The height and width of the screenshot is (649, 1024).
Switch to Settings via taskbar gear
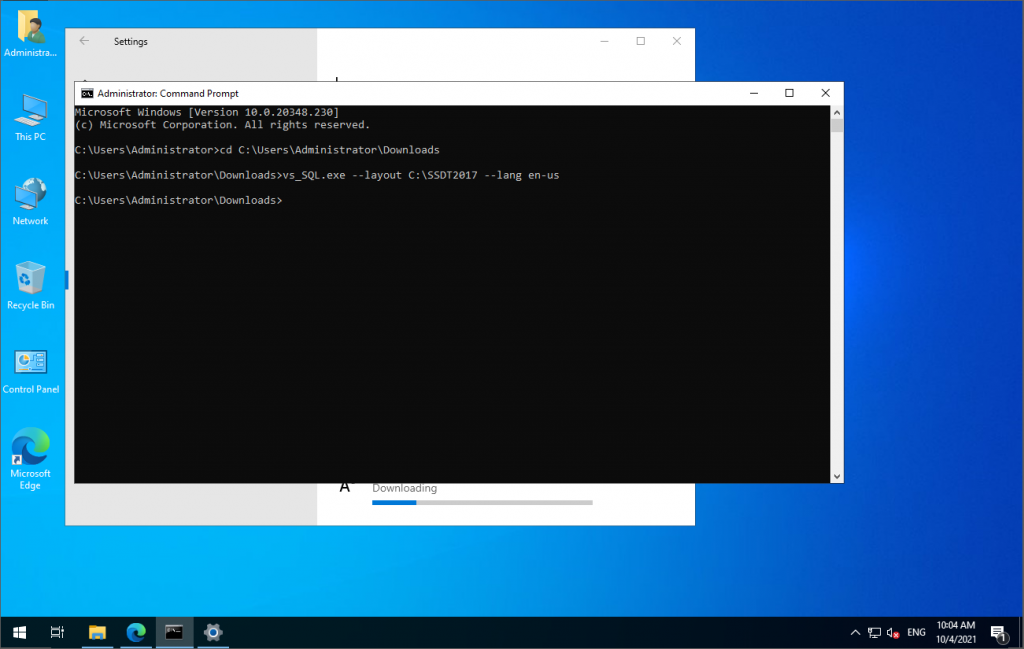click(x=213, y=632)
